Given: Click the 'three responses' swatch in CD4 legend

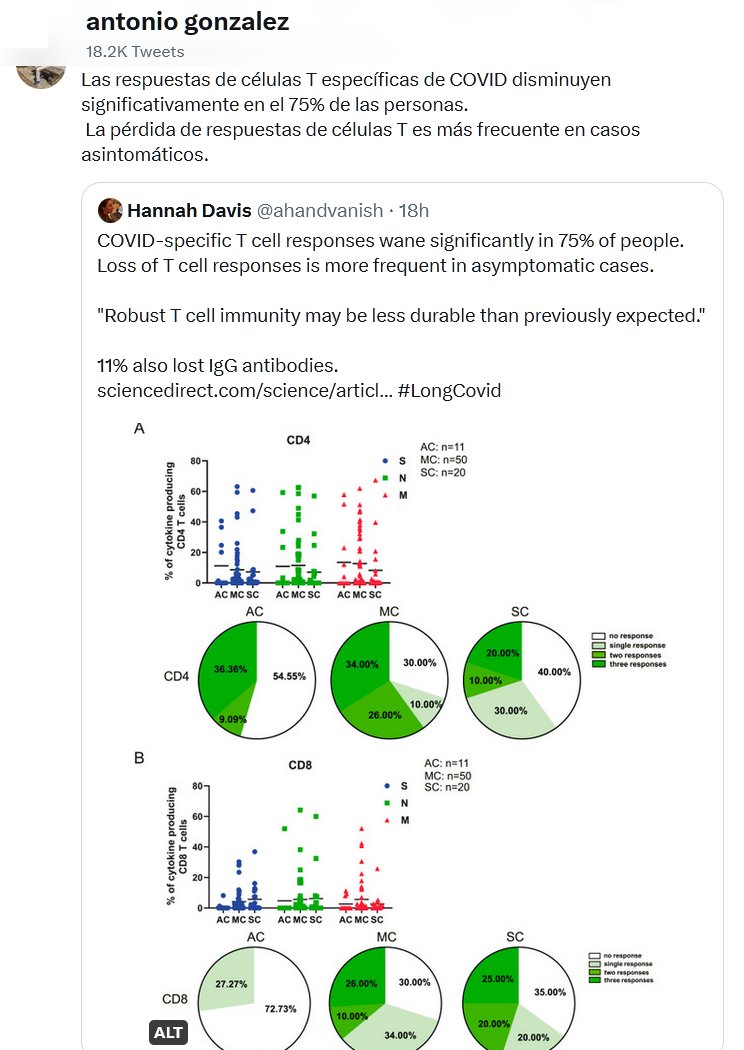Looking at the screenshot, I should click(x=599, y=664).
